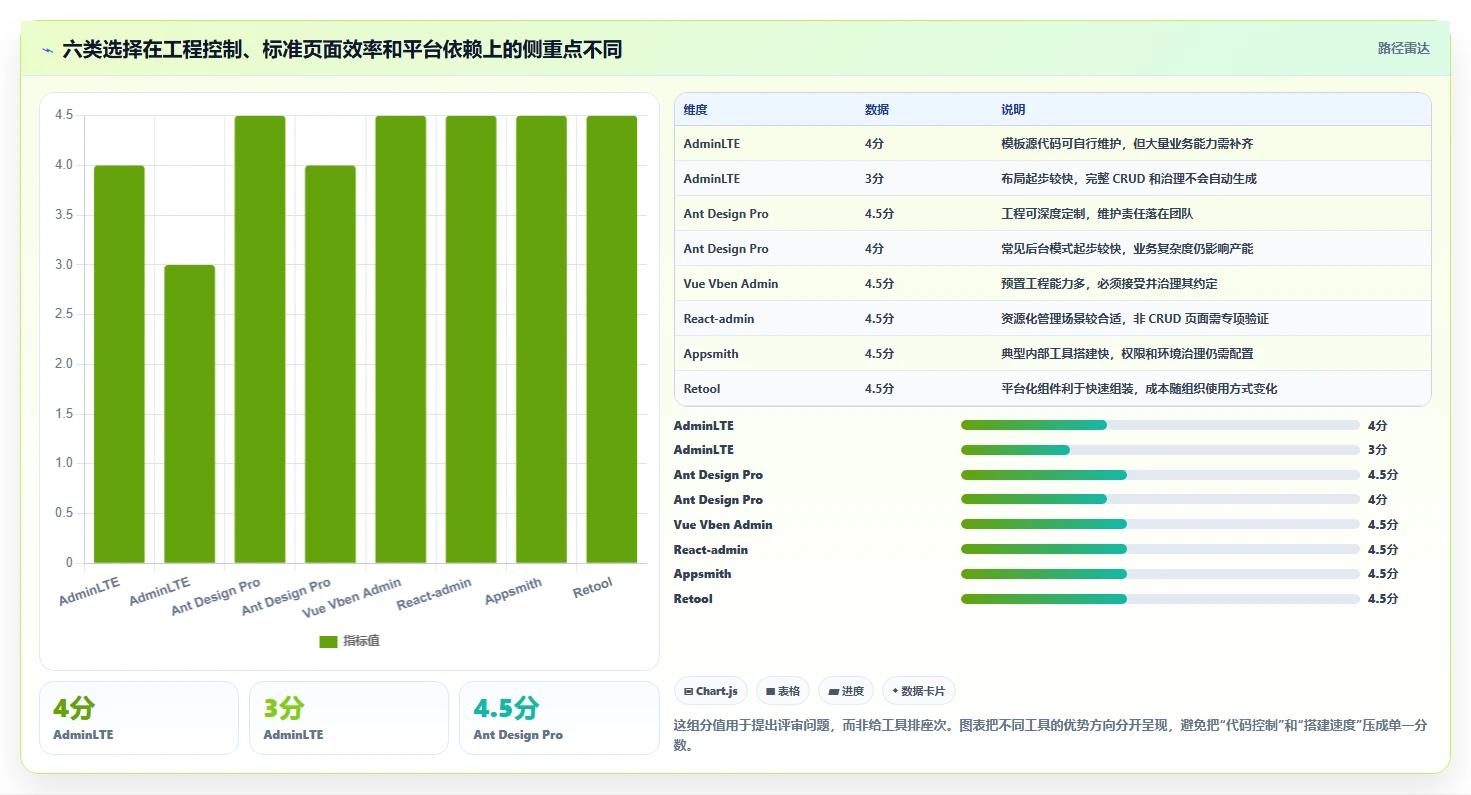Viewport: 1471px width, 795px height.
Task: Click the 3分 AdminLTE data card
Action: click(349, 718)
